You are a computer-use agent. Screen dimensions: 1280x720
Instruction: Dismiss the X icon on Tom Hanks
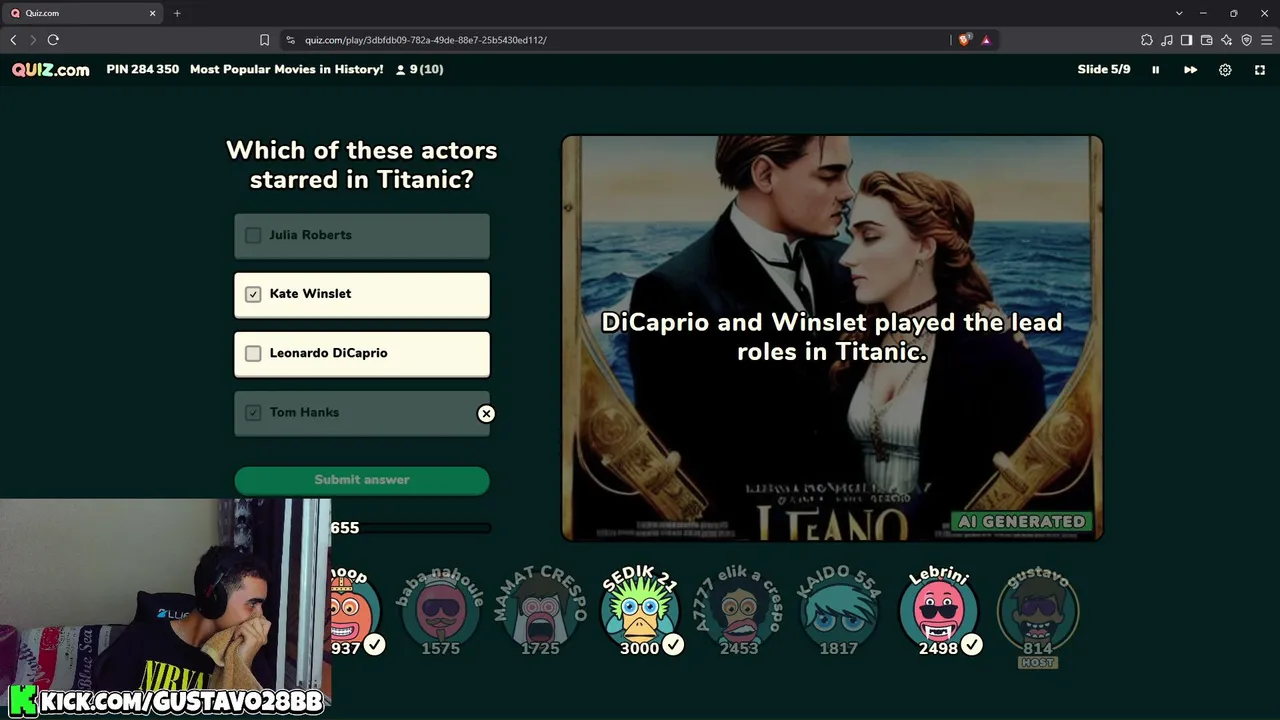click(x=486, y=413)
